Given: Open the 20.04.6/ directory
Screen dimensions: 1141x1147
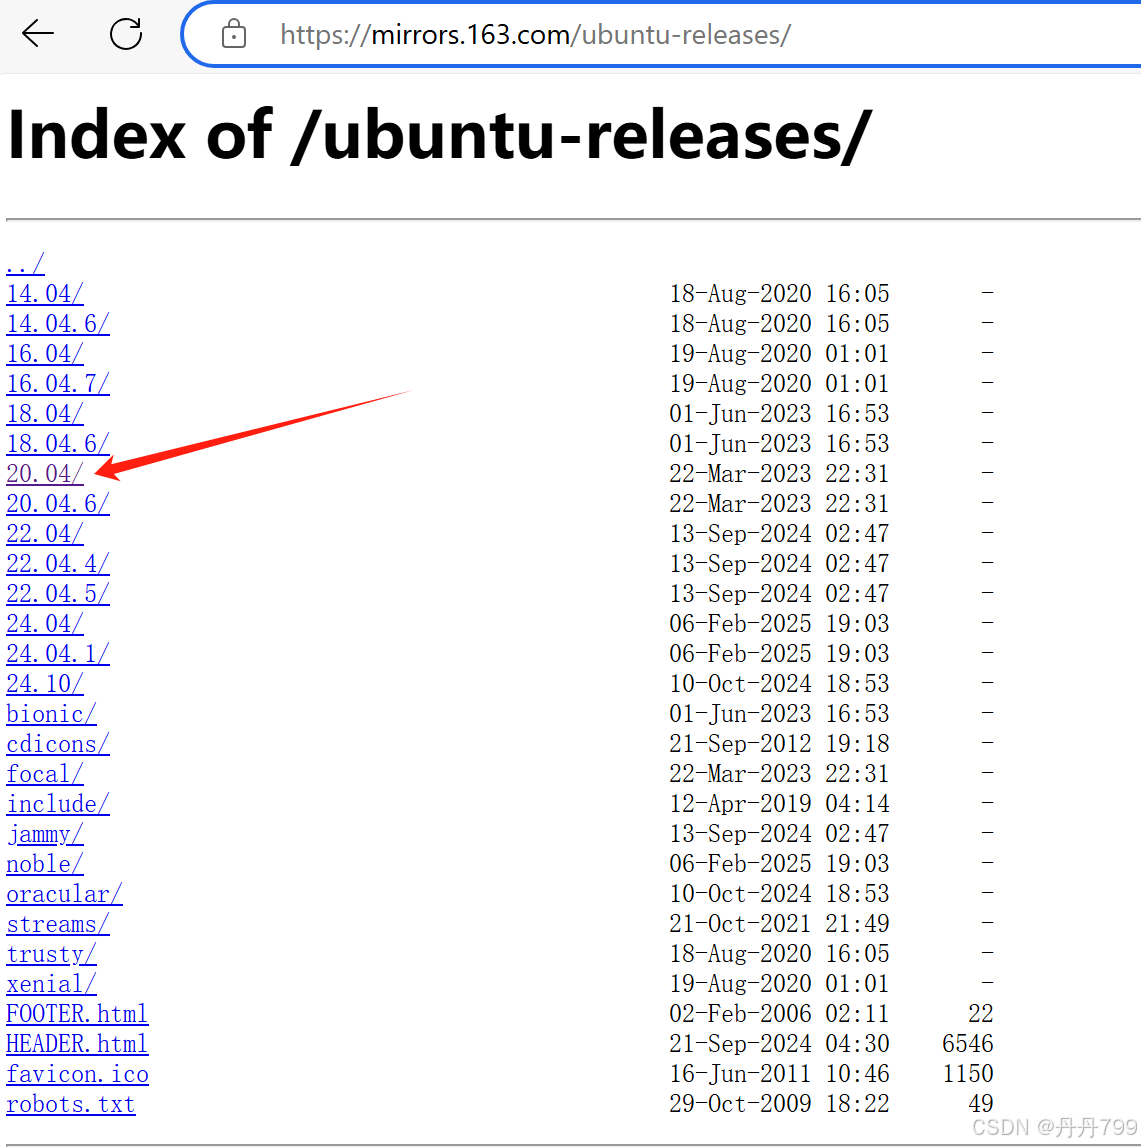Looking at the screenshot, I should click(58, 504).
